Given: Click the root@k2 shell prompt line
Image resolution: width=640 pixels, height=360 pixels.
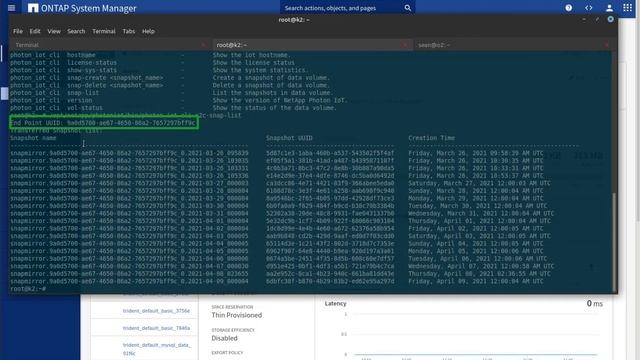Looking at the screenshot, I should [28, 289].
